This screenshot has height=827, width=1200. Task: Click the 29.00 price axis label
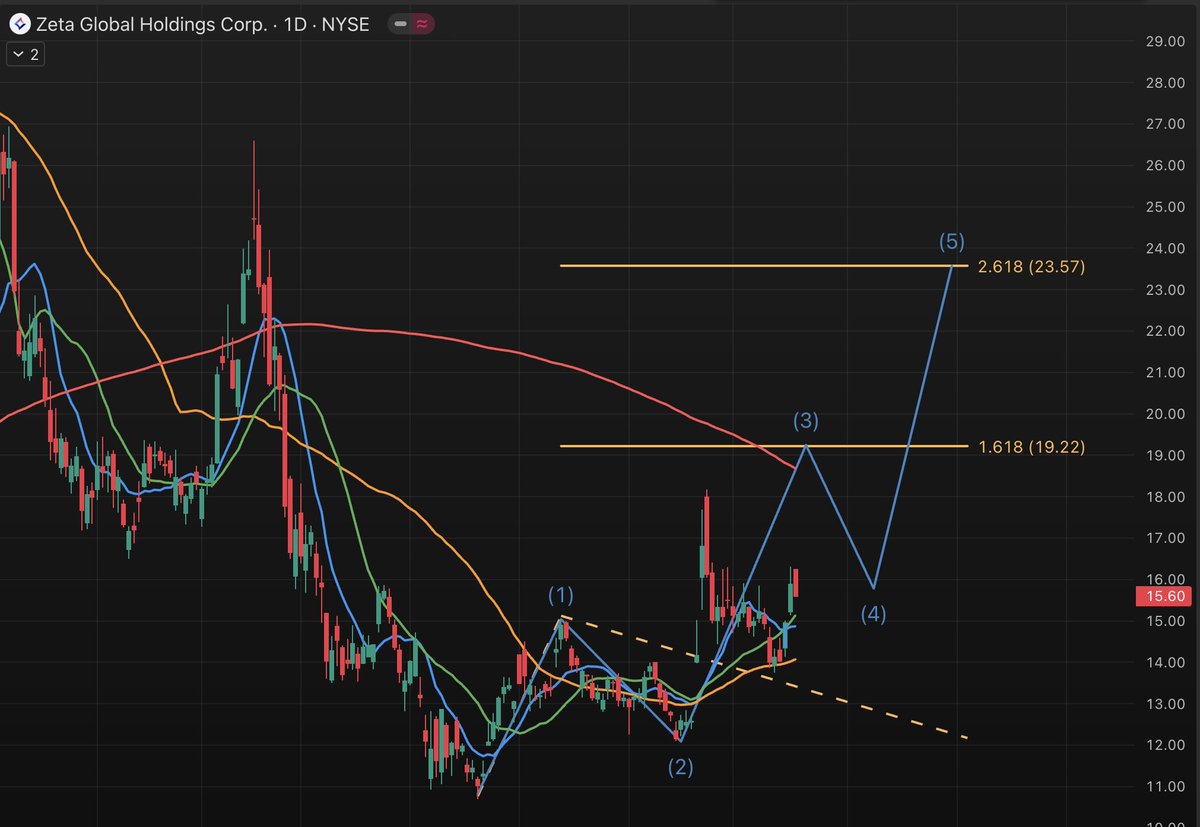point(1163,41)
